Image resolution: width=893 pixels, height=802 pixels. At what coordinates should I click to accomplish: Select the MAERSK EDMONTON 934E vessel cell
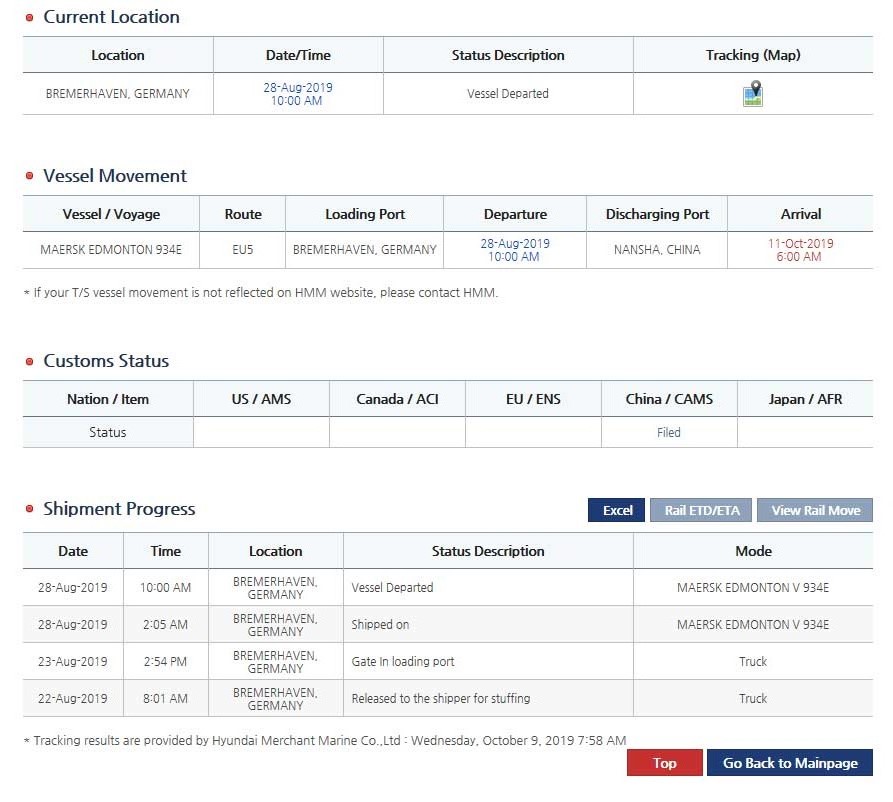pyautogui.click(x=110, y=250)
